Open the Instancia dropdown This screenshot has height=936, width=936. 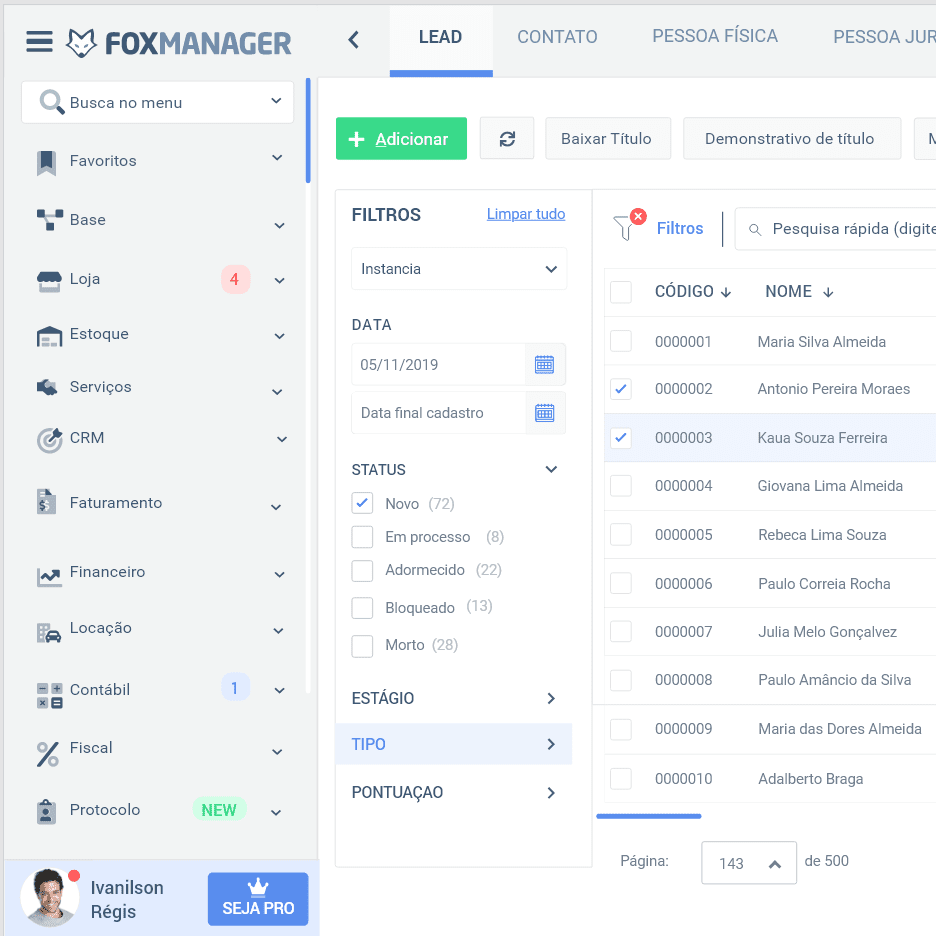[x=458, y=269]
